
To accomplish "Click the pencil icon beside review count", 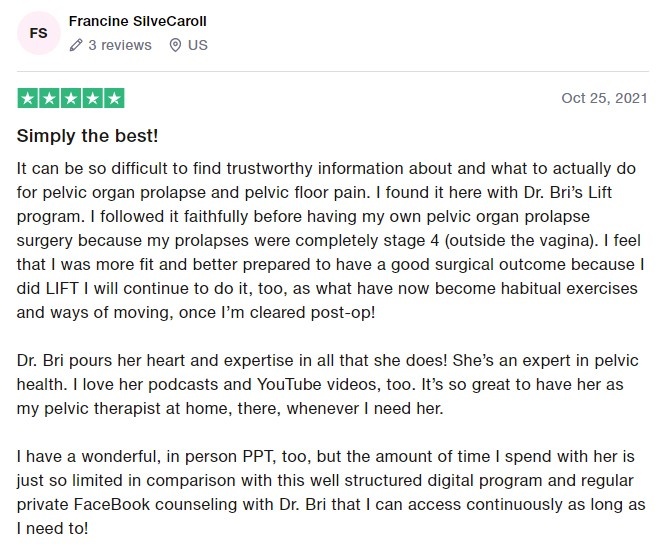I will click(76, 45).
